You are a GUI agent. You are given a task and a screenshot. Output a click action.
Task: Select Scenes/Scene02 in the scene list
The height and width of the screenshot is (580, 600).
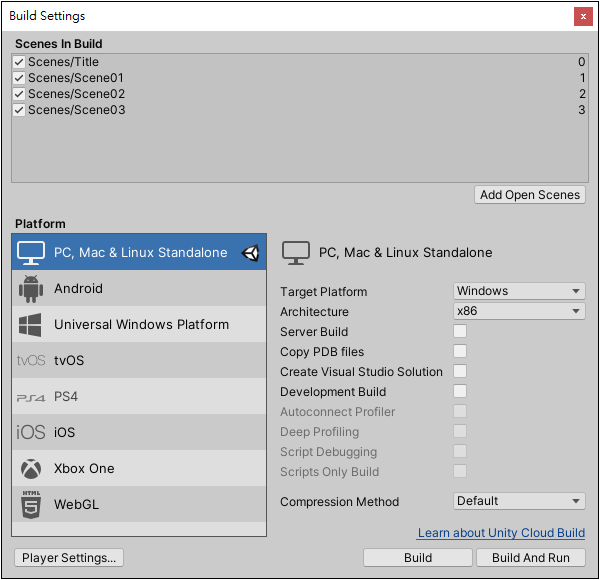[x=76, y=94]
